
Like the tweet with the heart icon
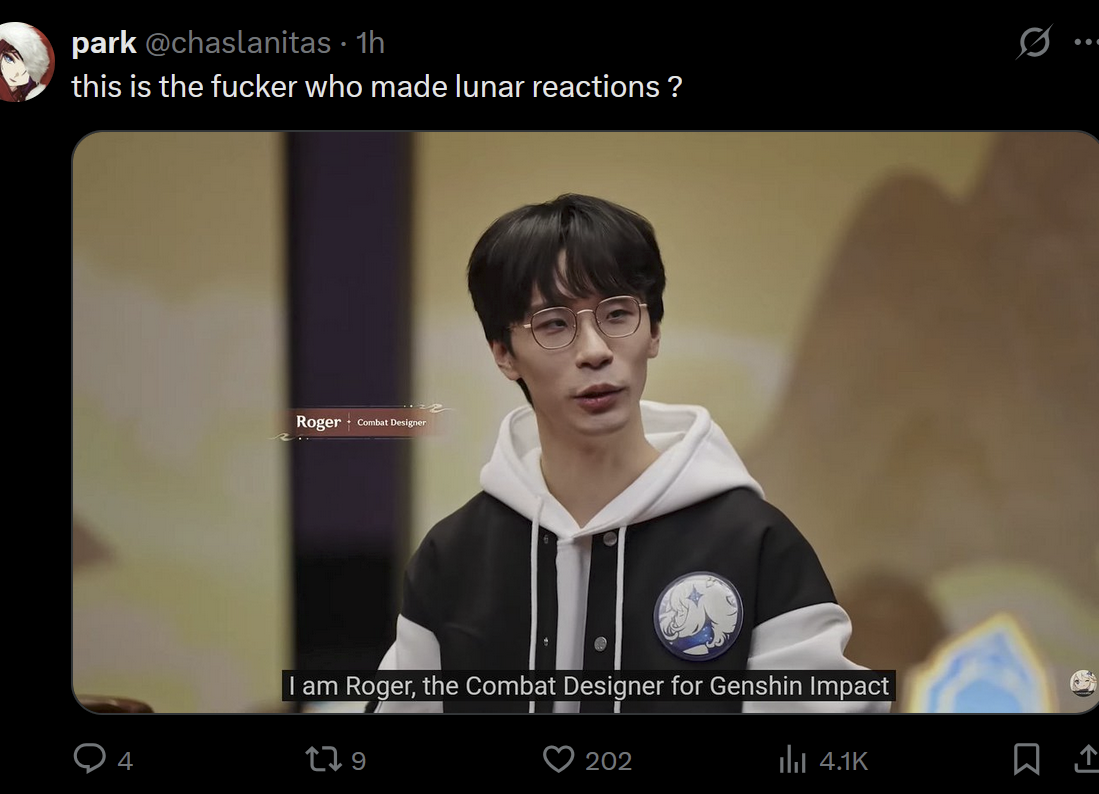click(x=559, y=759)
